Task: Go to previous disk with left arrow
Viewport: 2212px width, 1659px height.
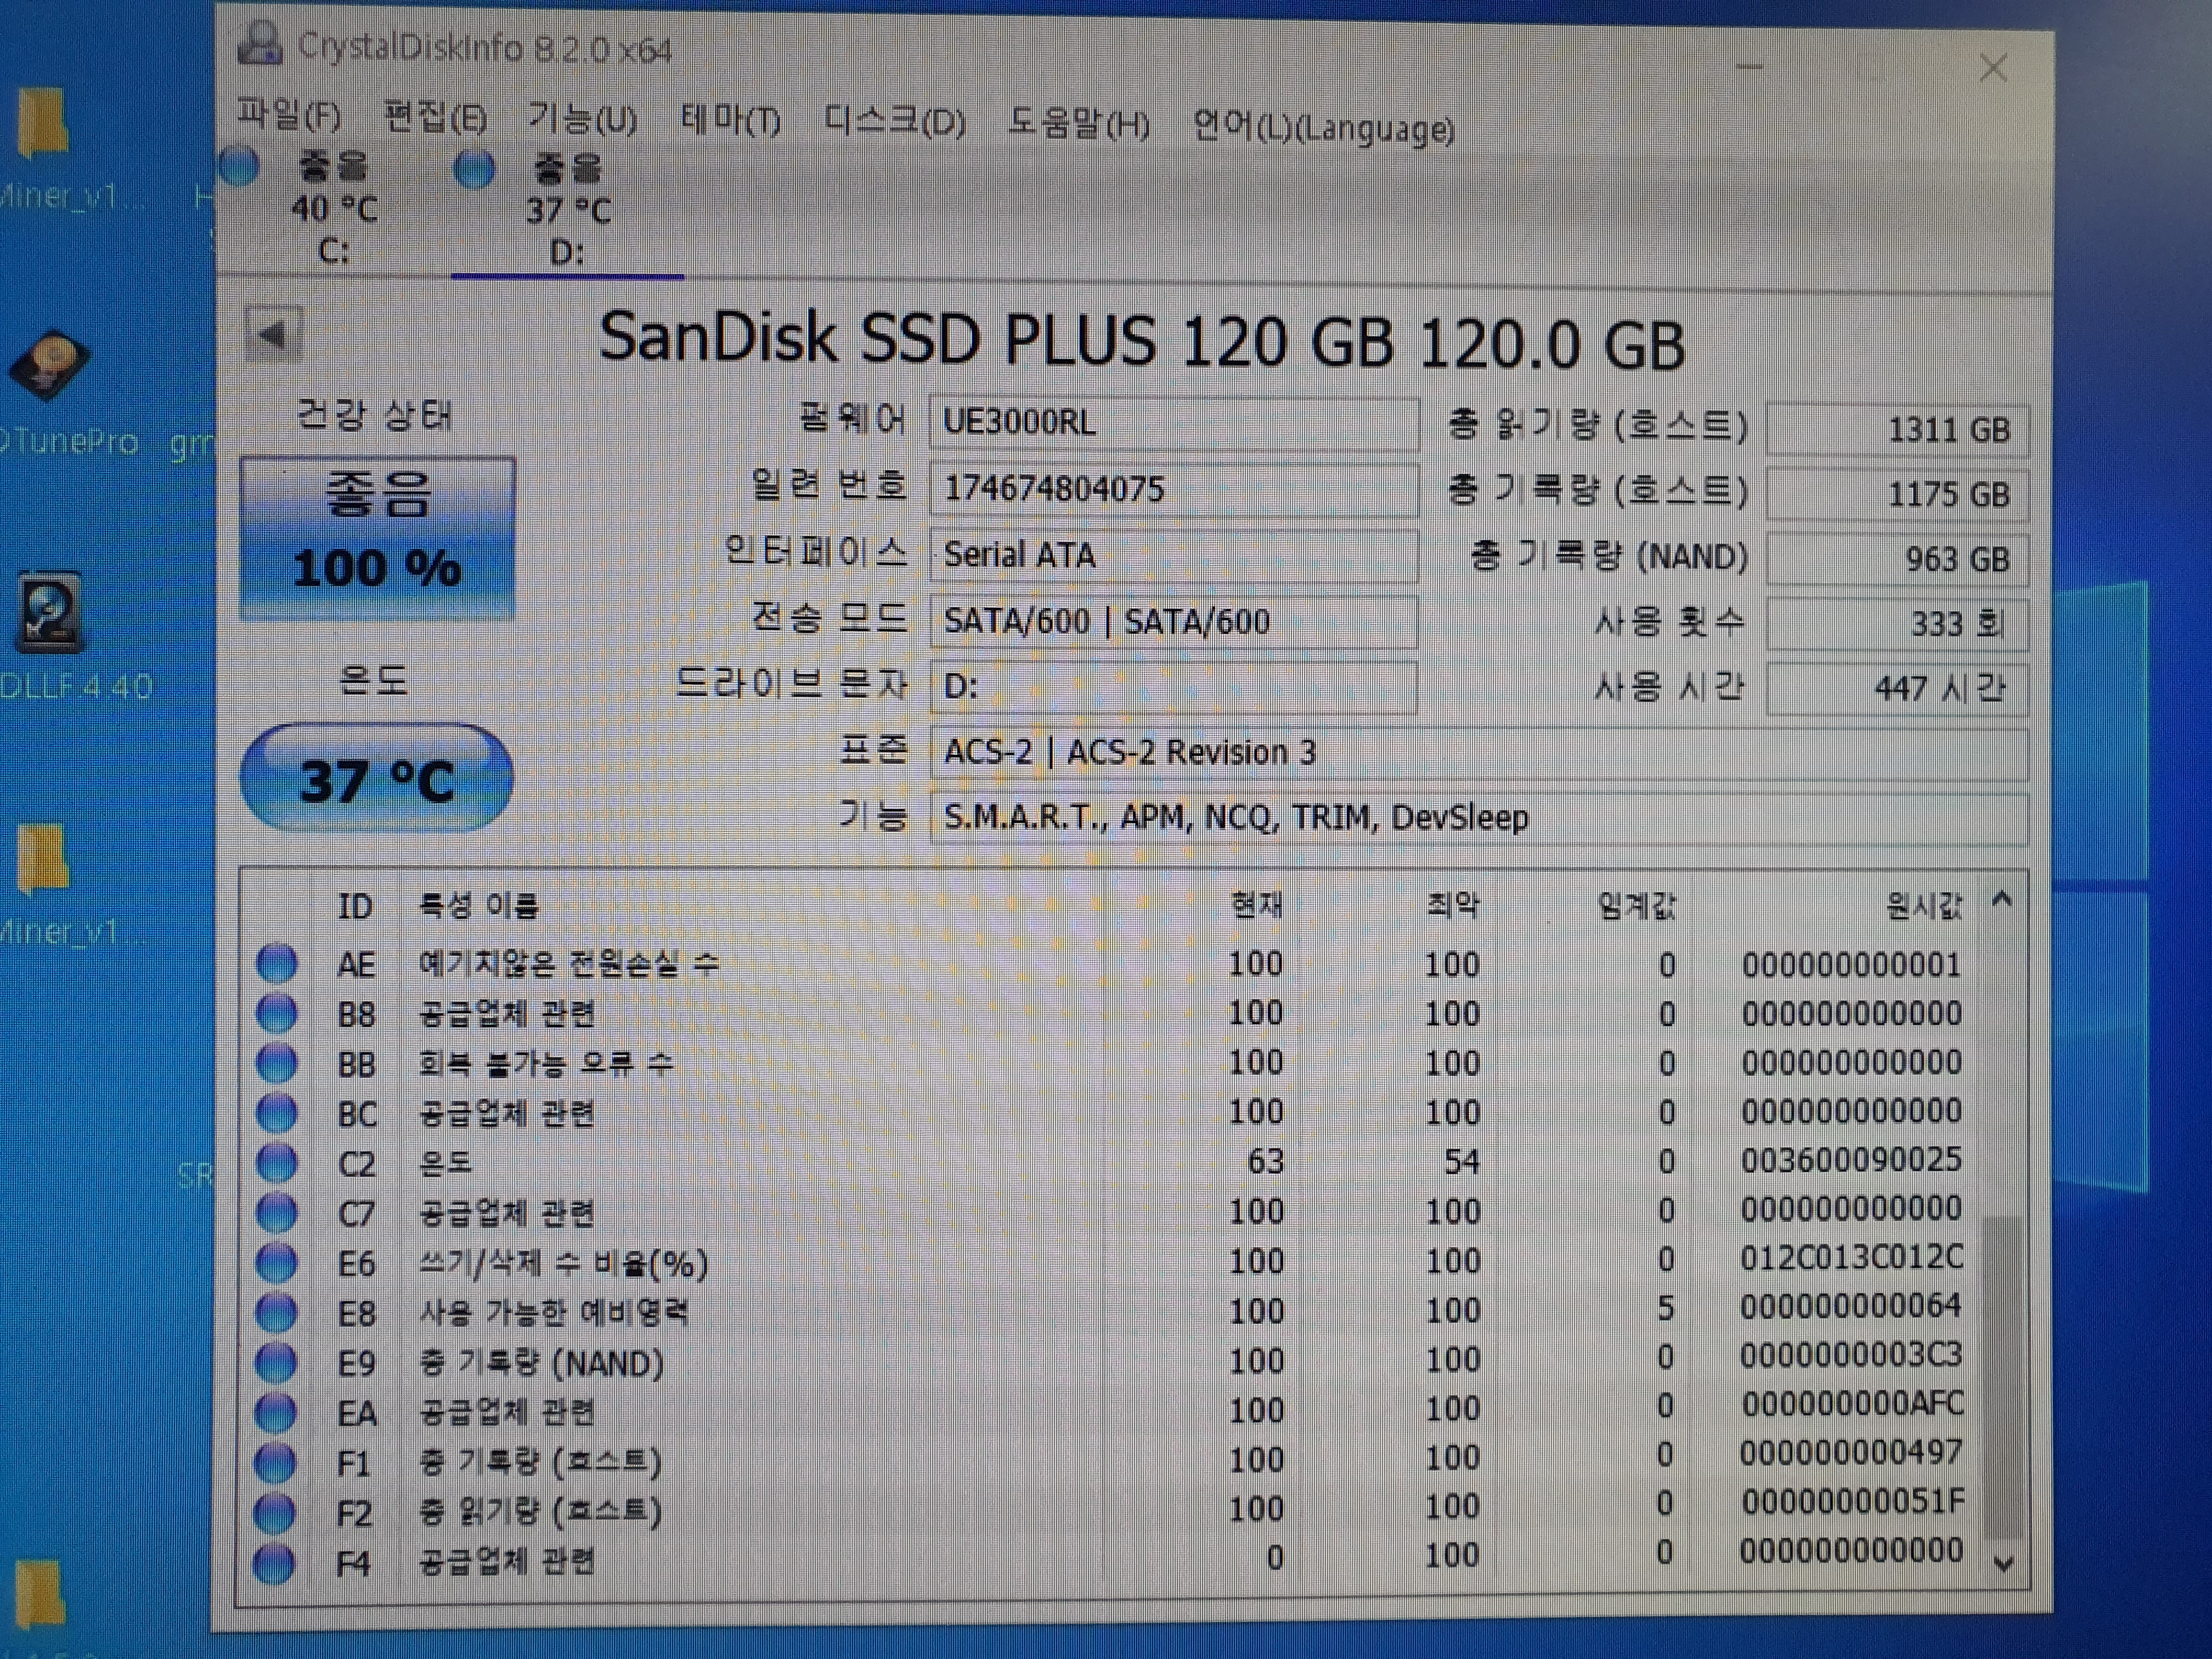Action: tap(273, 334)
